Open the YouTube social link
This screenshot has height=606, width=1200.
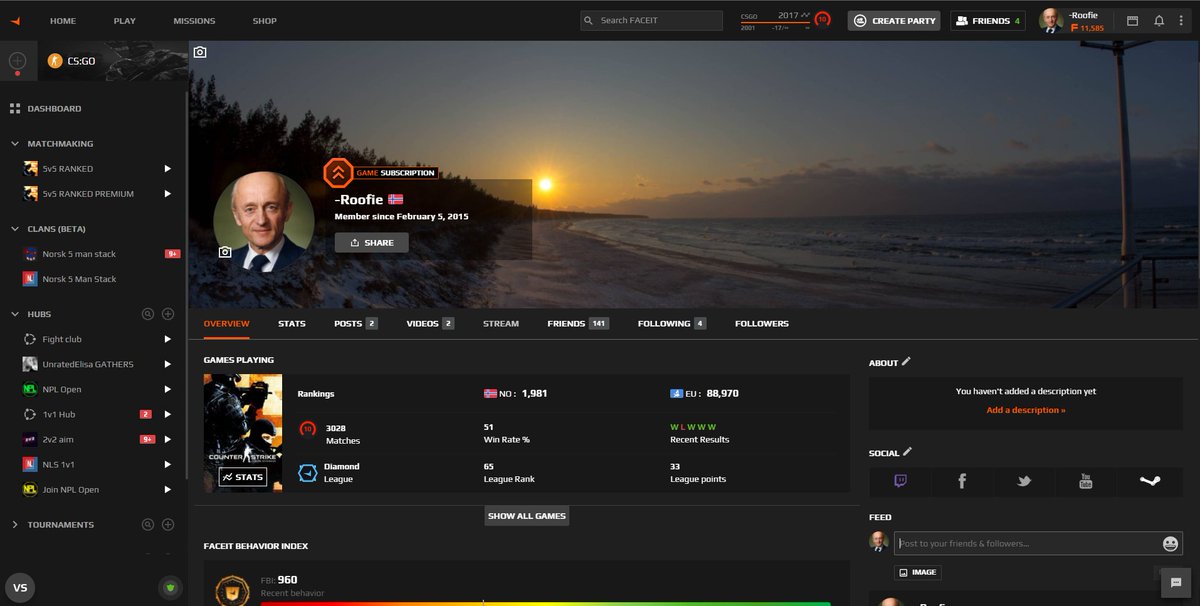pos(1086,481)
